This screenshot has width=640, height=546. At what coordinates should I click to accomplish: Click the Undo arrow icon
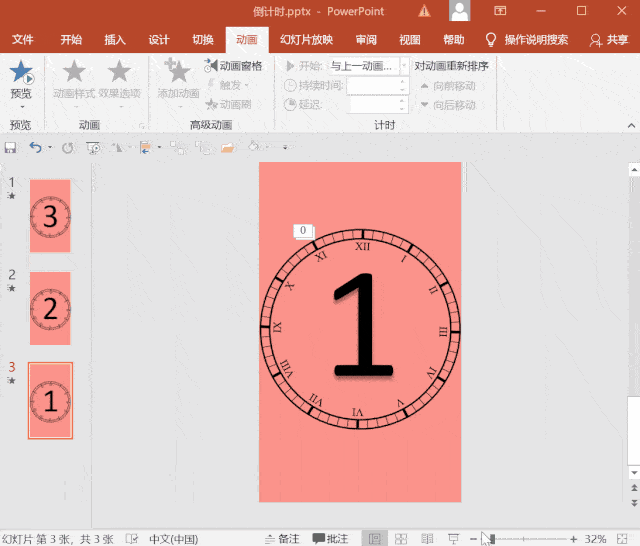tap(35, 147)
